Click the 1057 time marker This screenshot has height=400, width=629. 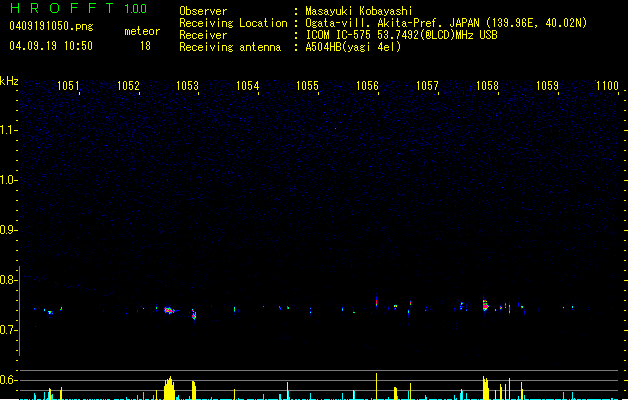427,86
